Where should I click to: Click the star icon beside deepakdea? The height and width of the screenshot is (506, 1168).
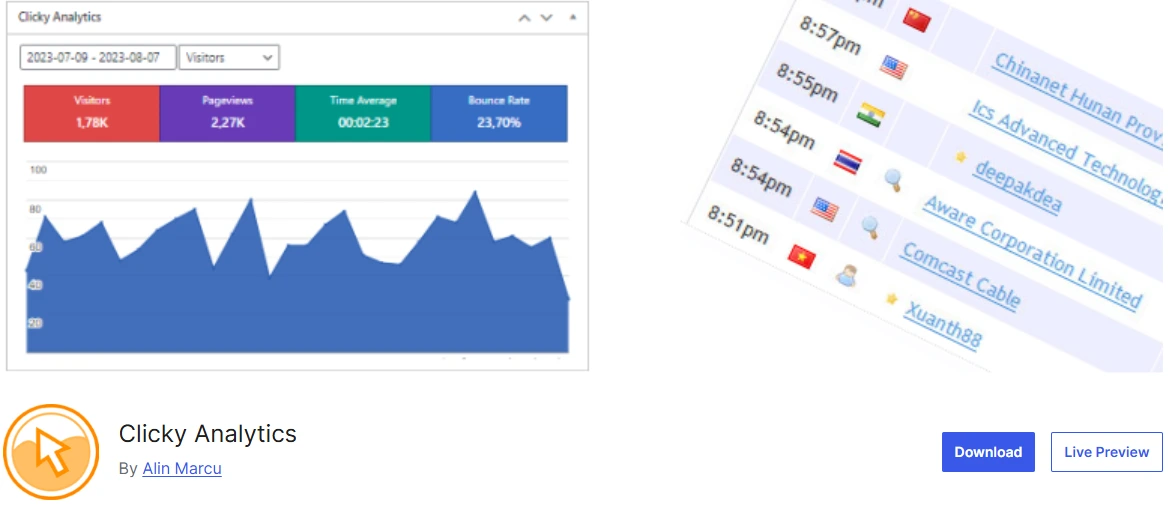[960, 157]
